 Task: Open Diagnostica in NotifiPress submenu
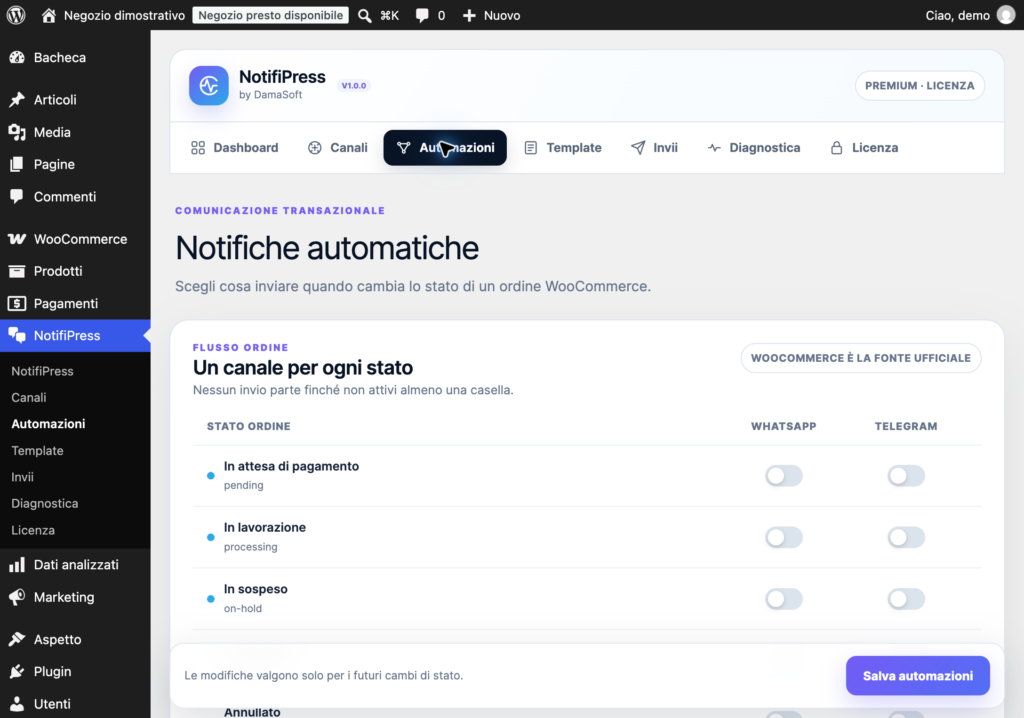coord(44,503)
